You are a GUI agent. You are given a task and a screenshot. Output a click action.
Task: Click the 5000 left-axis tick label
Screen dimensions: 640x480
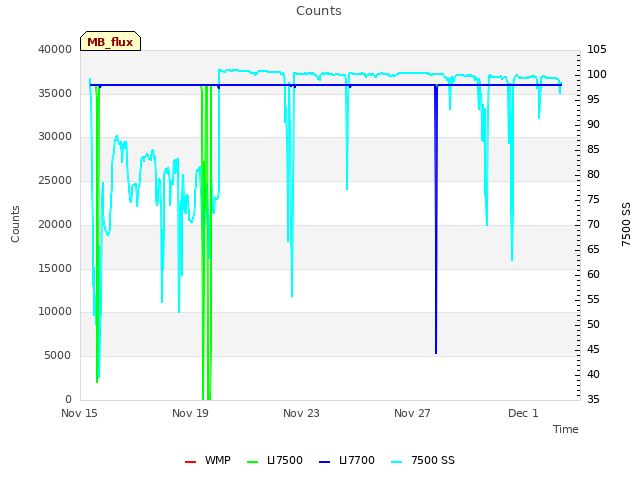[x=58, y=356]
